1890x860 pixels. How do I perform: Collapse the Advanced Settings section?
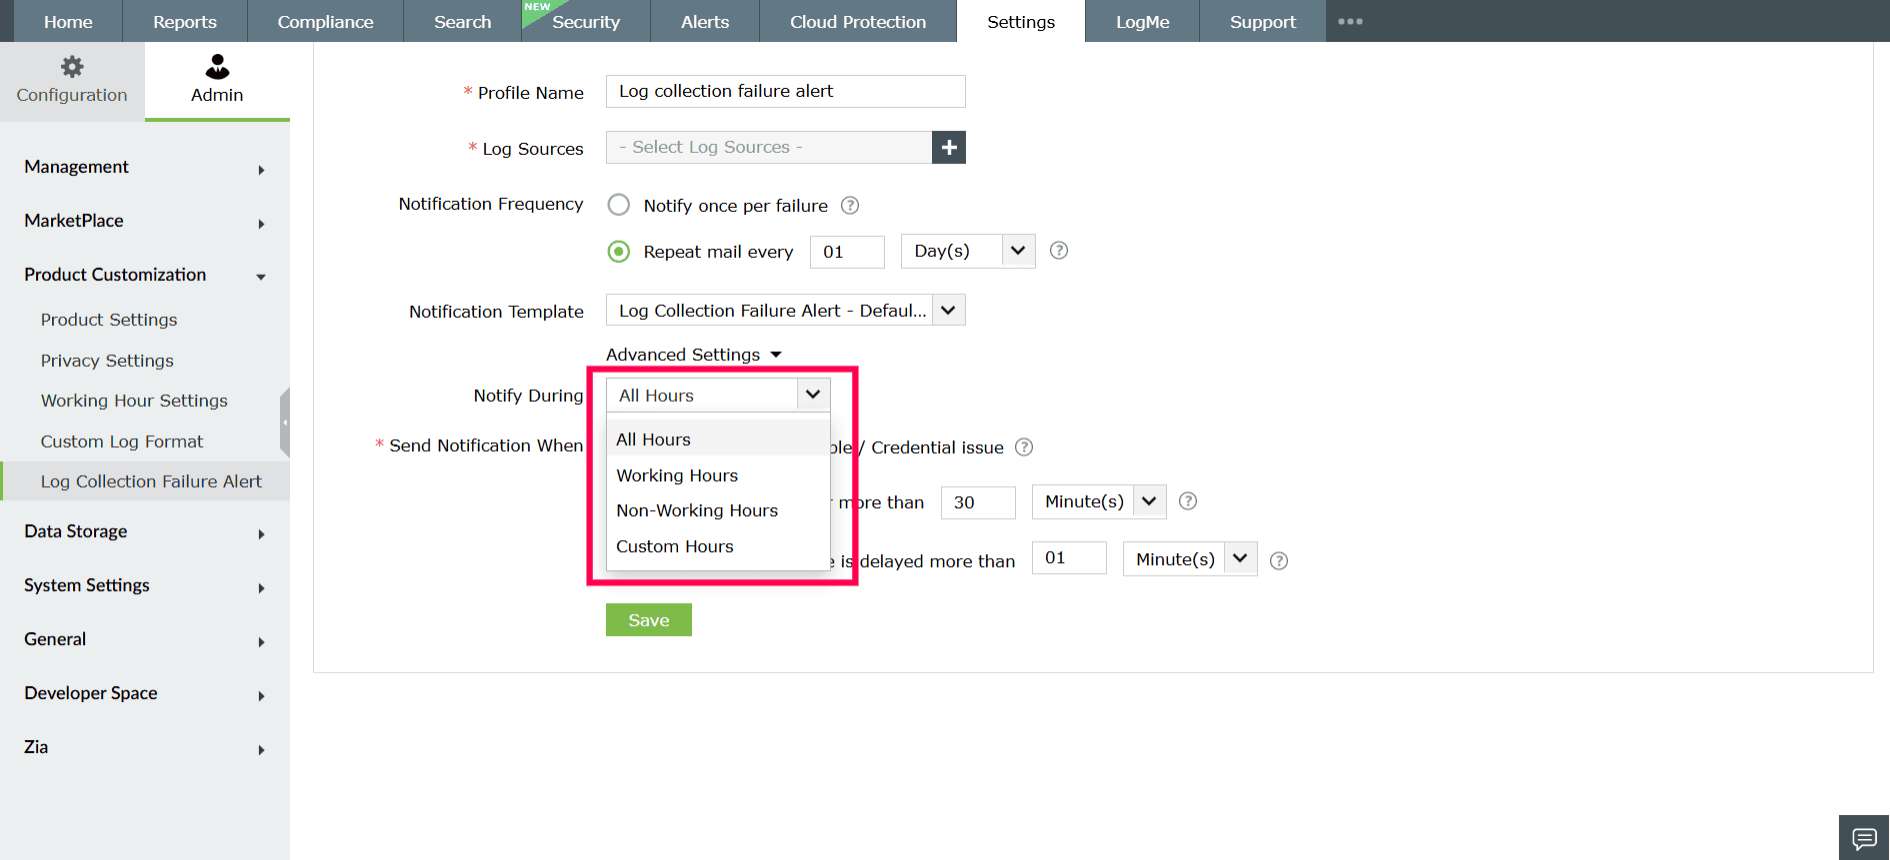point(694,355)
